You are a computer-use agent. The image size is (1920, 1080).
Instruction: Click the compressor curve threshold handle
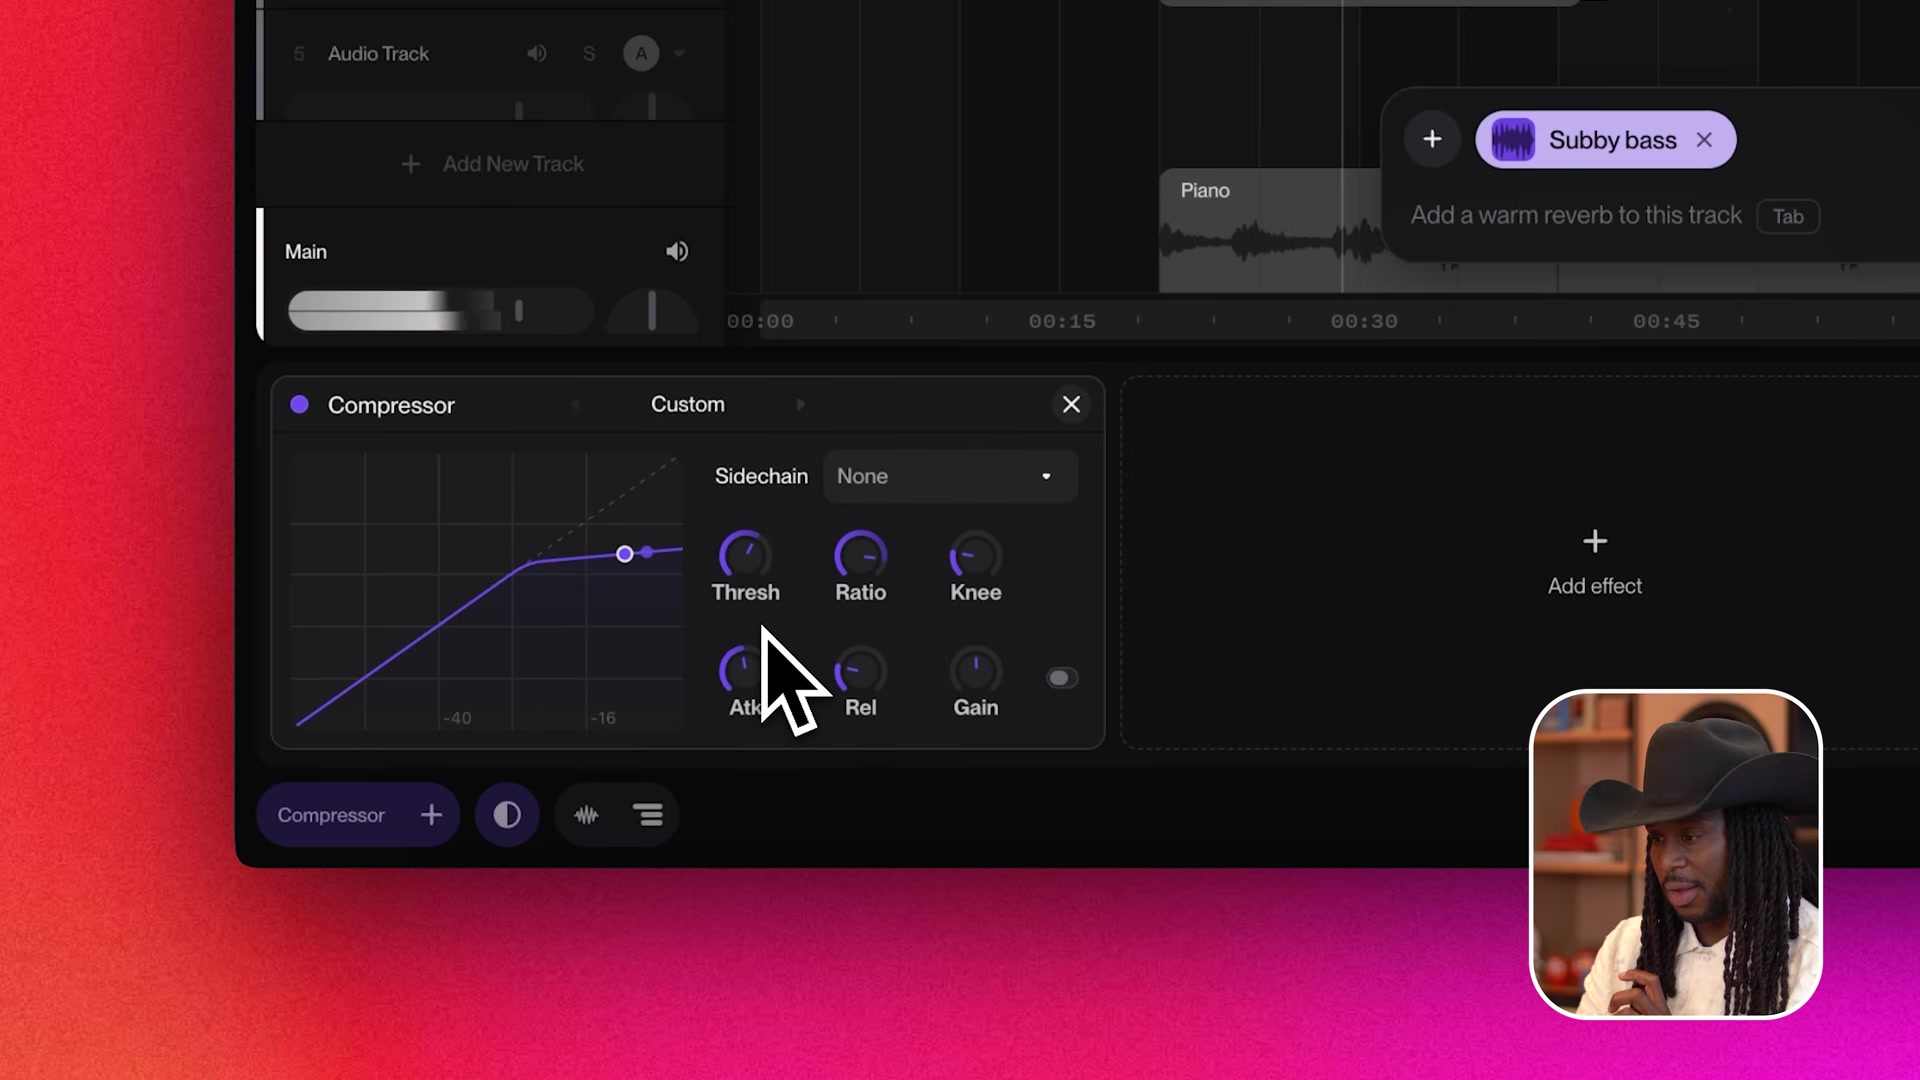(x=625, y=554)
